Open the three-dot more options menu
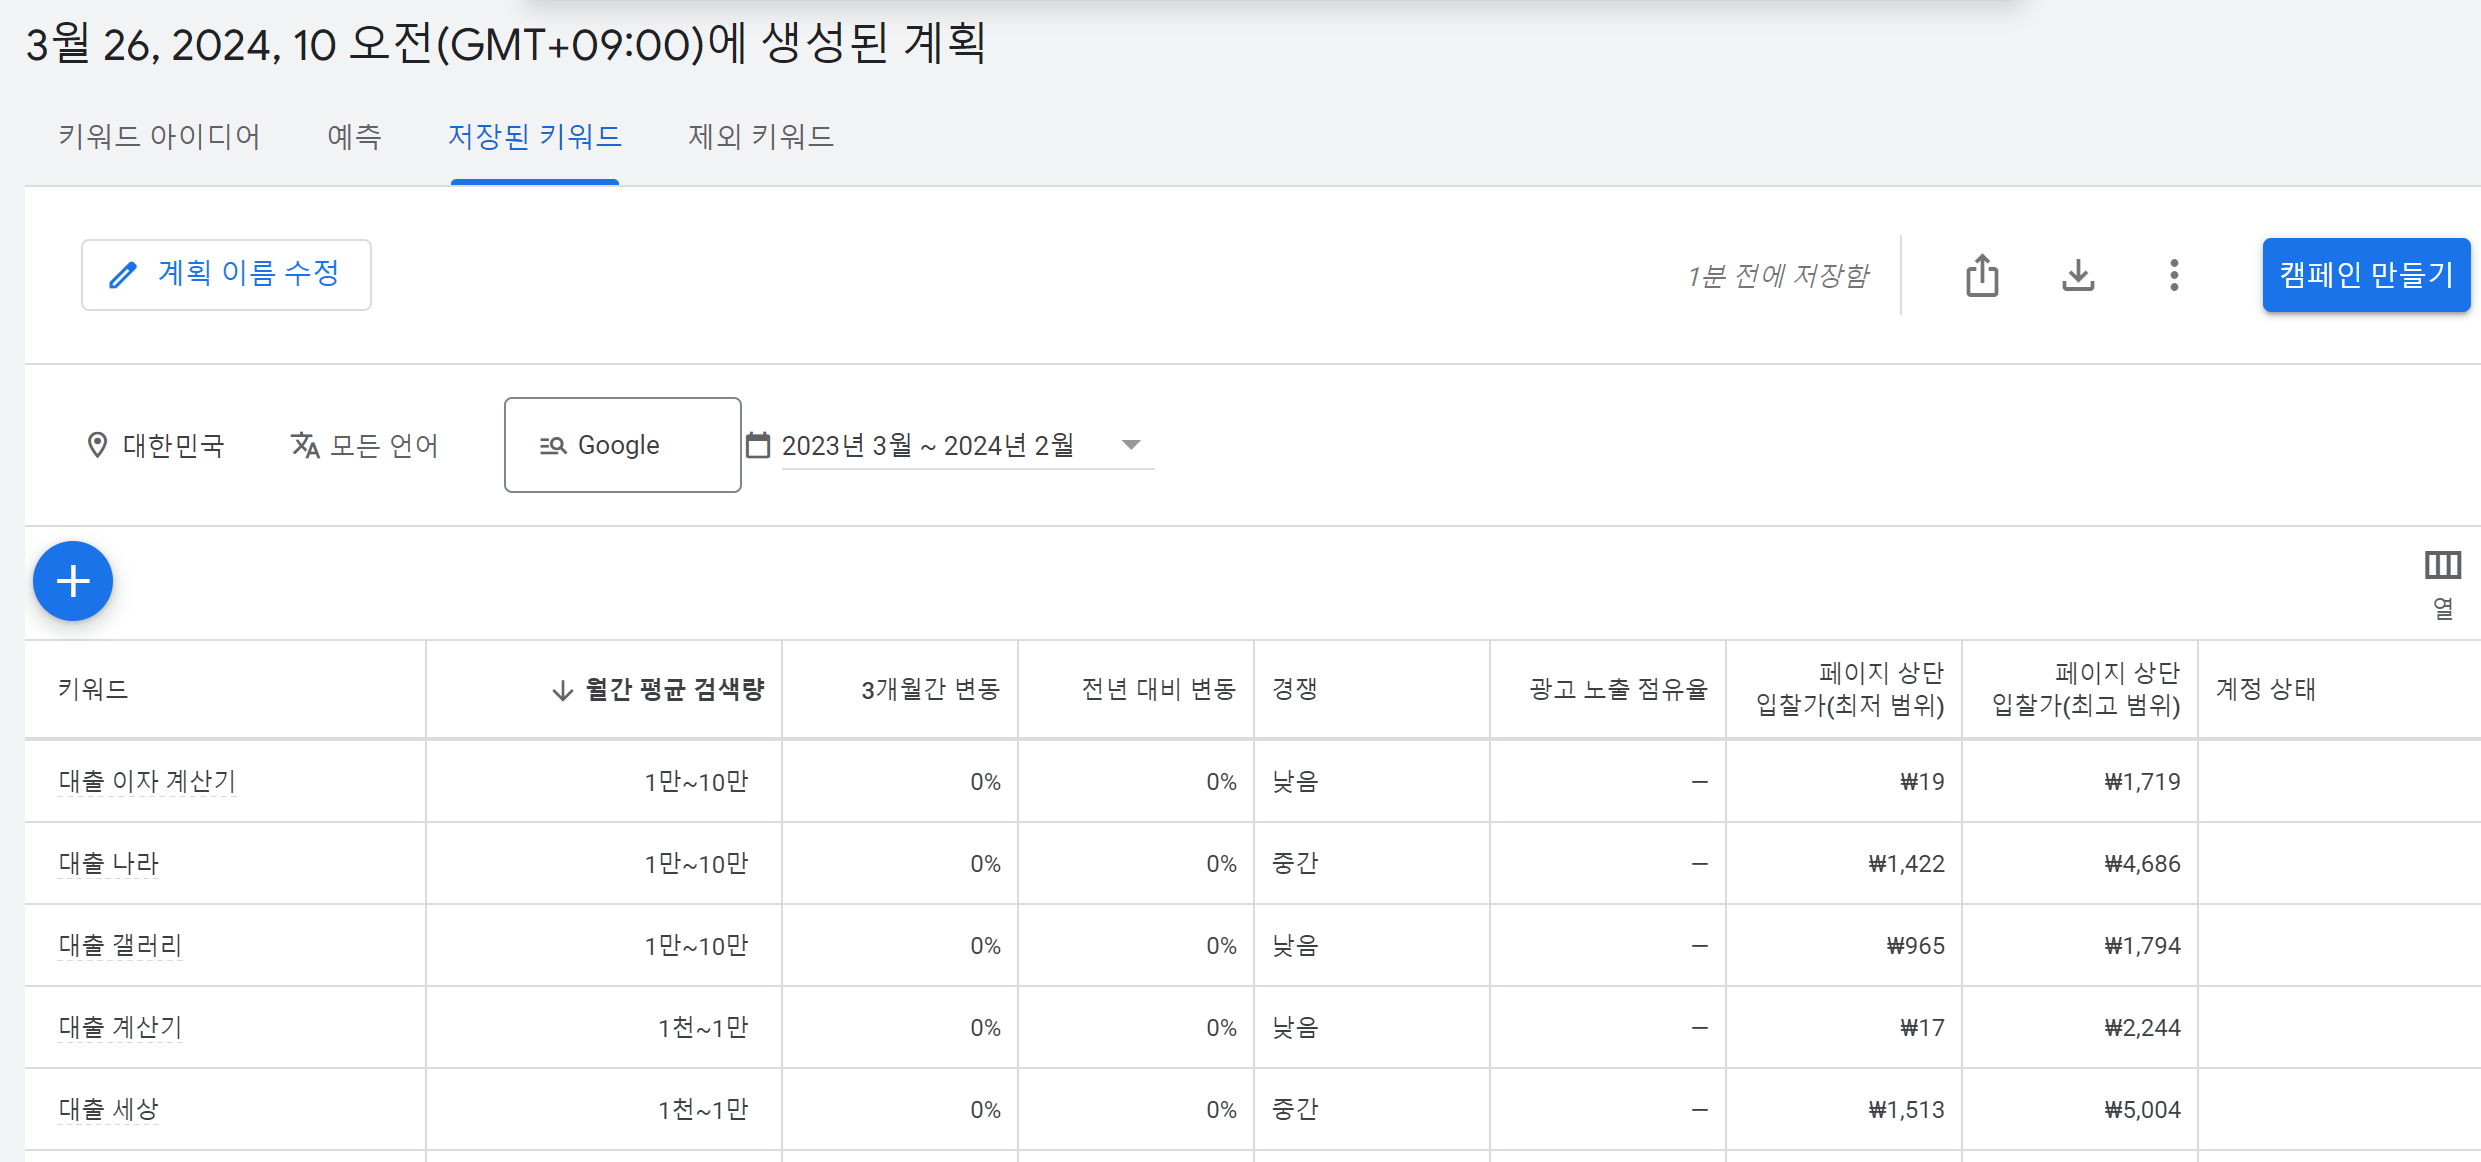Screen dimensions: 2481x1162 (2173, 276)
